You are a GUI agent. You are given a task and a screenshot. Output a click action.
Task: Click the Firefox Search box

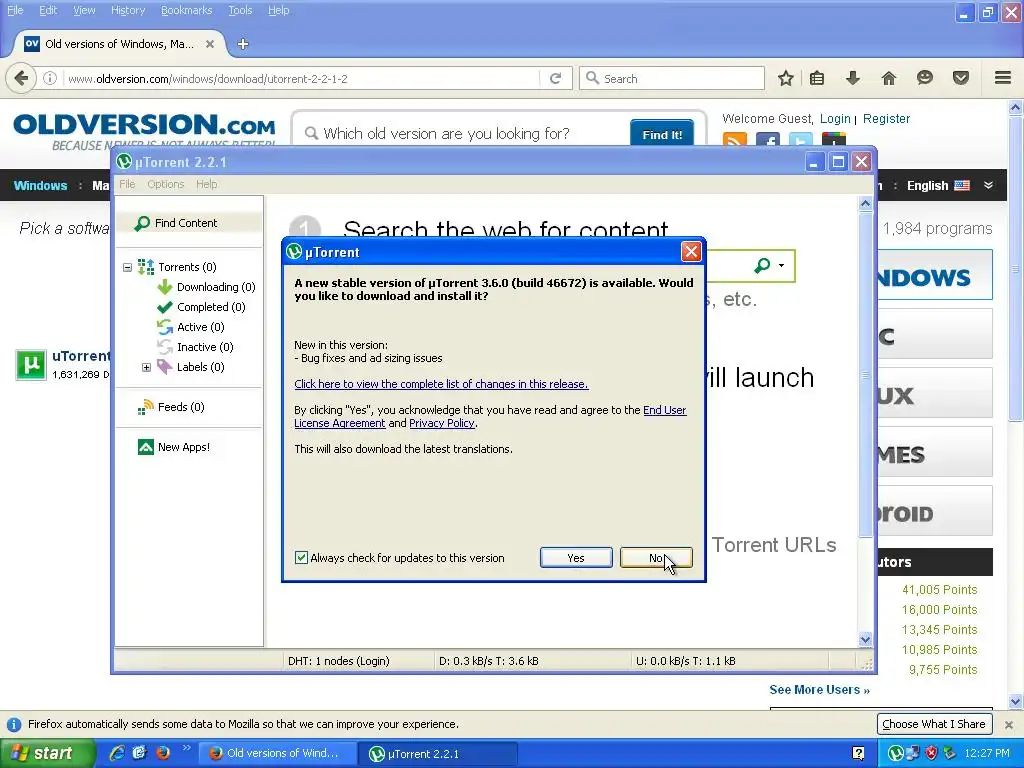672,78
